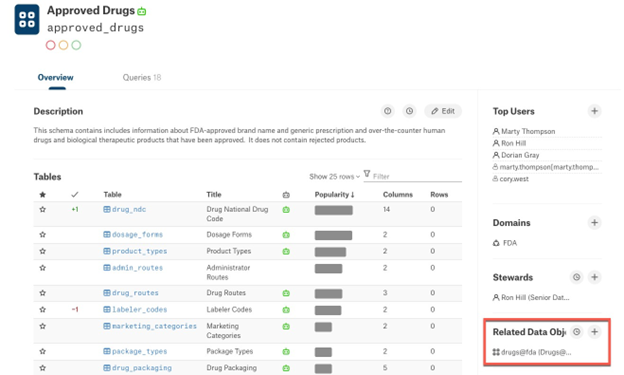The image size is (624, 375).
Task: Select the green endorsement circle
Action: [76, 45]
